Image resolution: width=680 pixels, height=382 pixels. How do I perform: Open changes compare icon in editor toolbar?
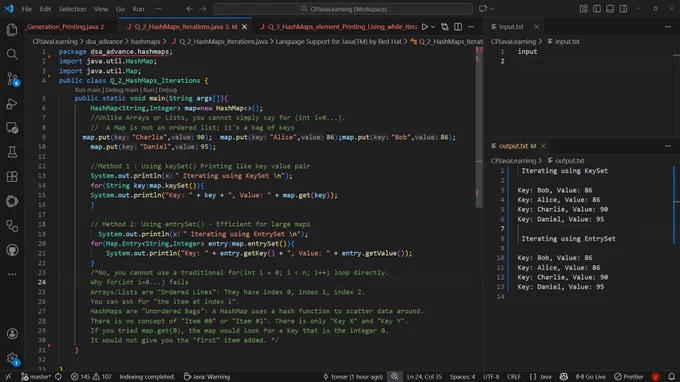[445, 27]
